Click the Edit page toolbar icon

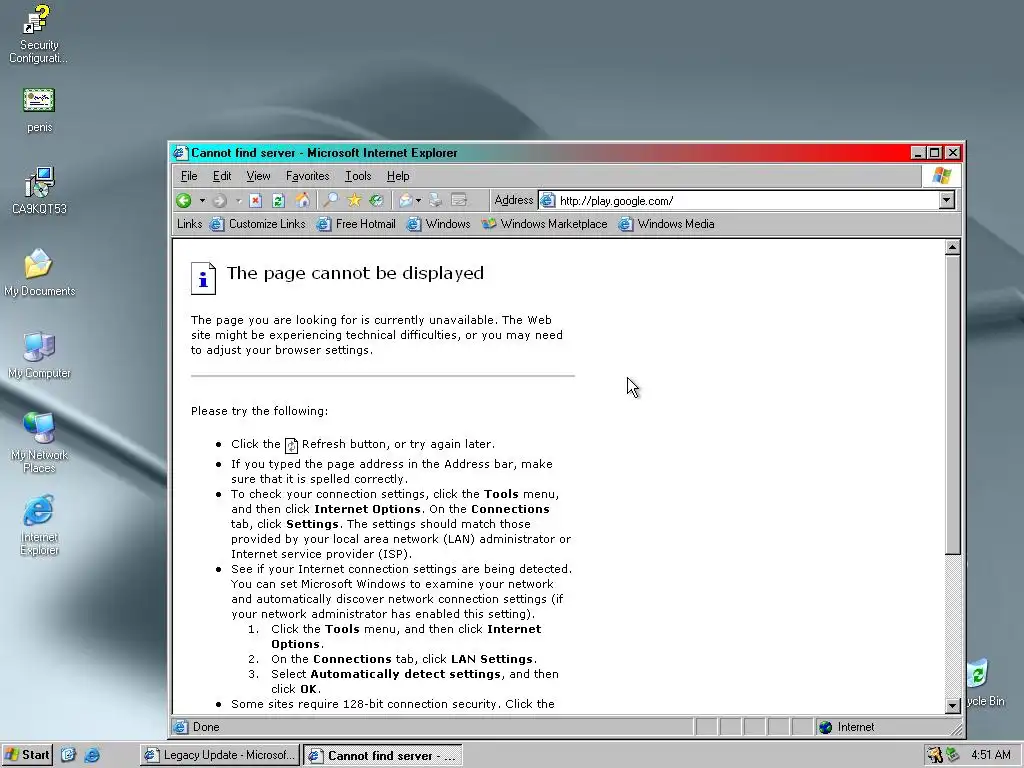pyautogui.click(x=459, y=200)
